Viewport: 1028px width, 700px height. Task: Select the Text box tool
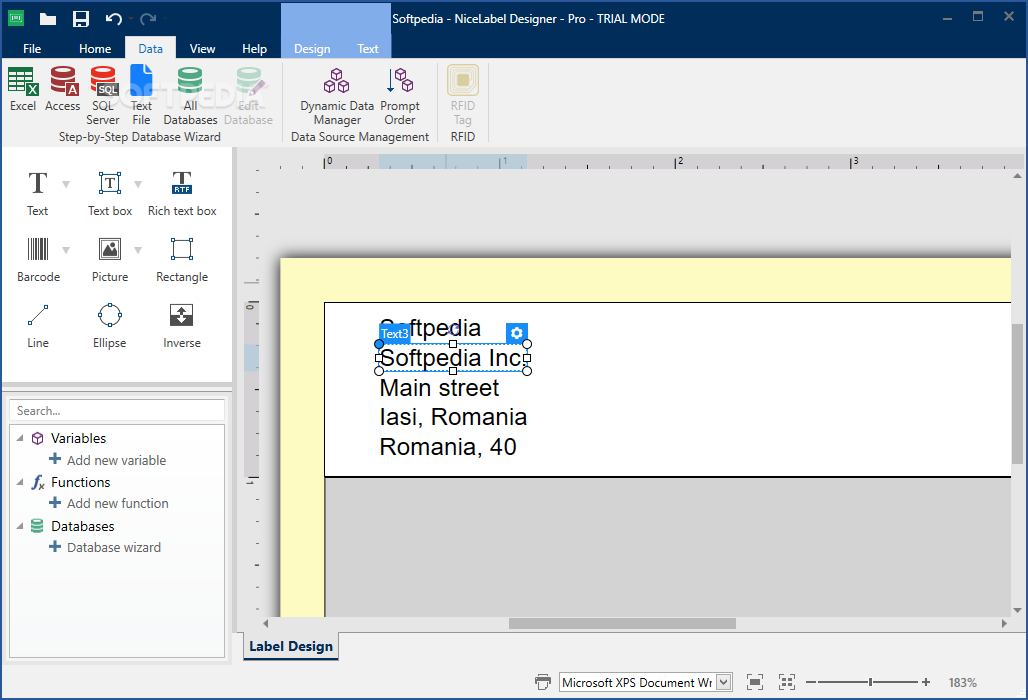point(109,193)
